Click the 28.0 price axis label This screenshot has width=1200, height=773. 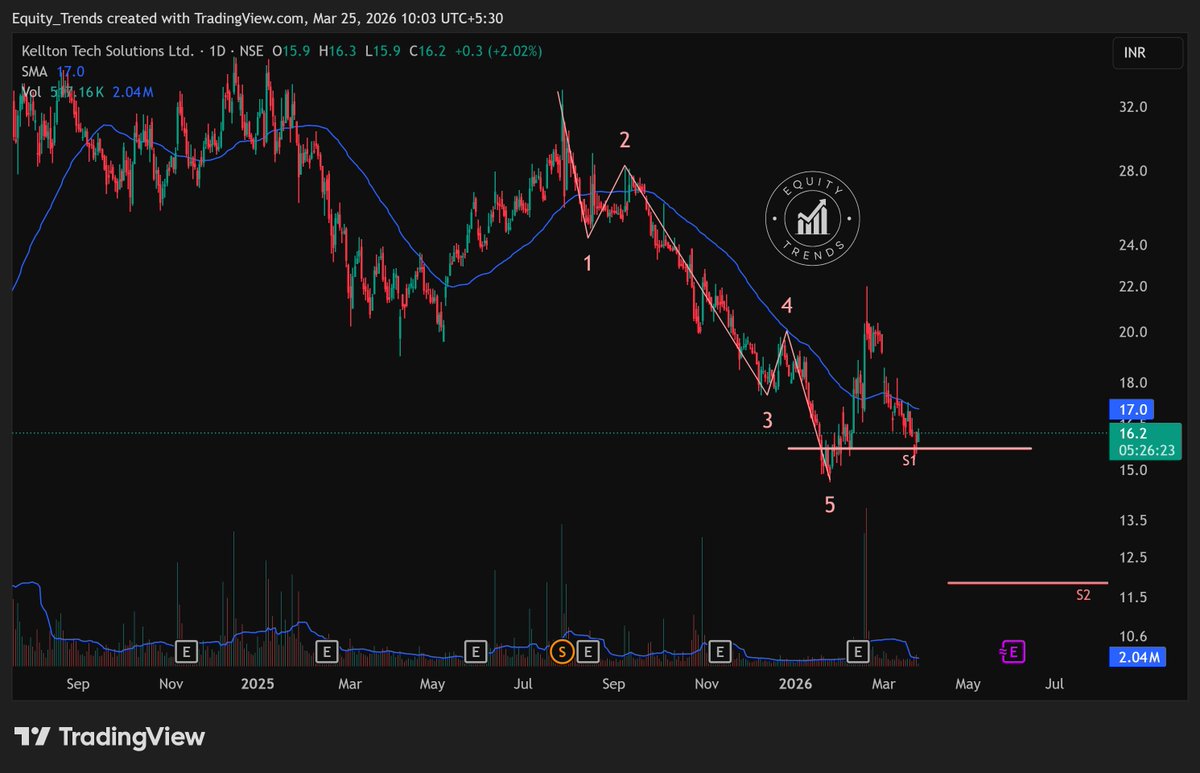pos(1132,171)
